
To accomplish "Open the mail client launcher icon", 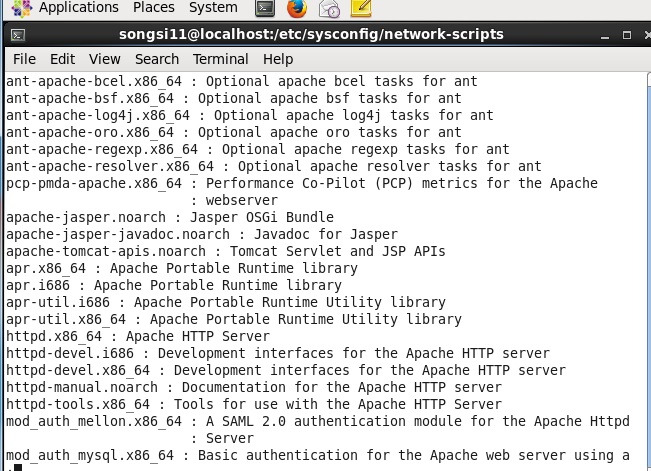I will pos(329,8).
